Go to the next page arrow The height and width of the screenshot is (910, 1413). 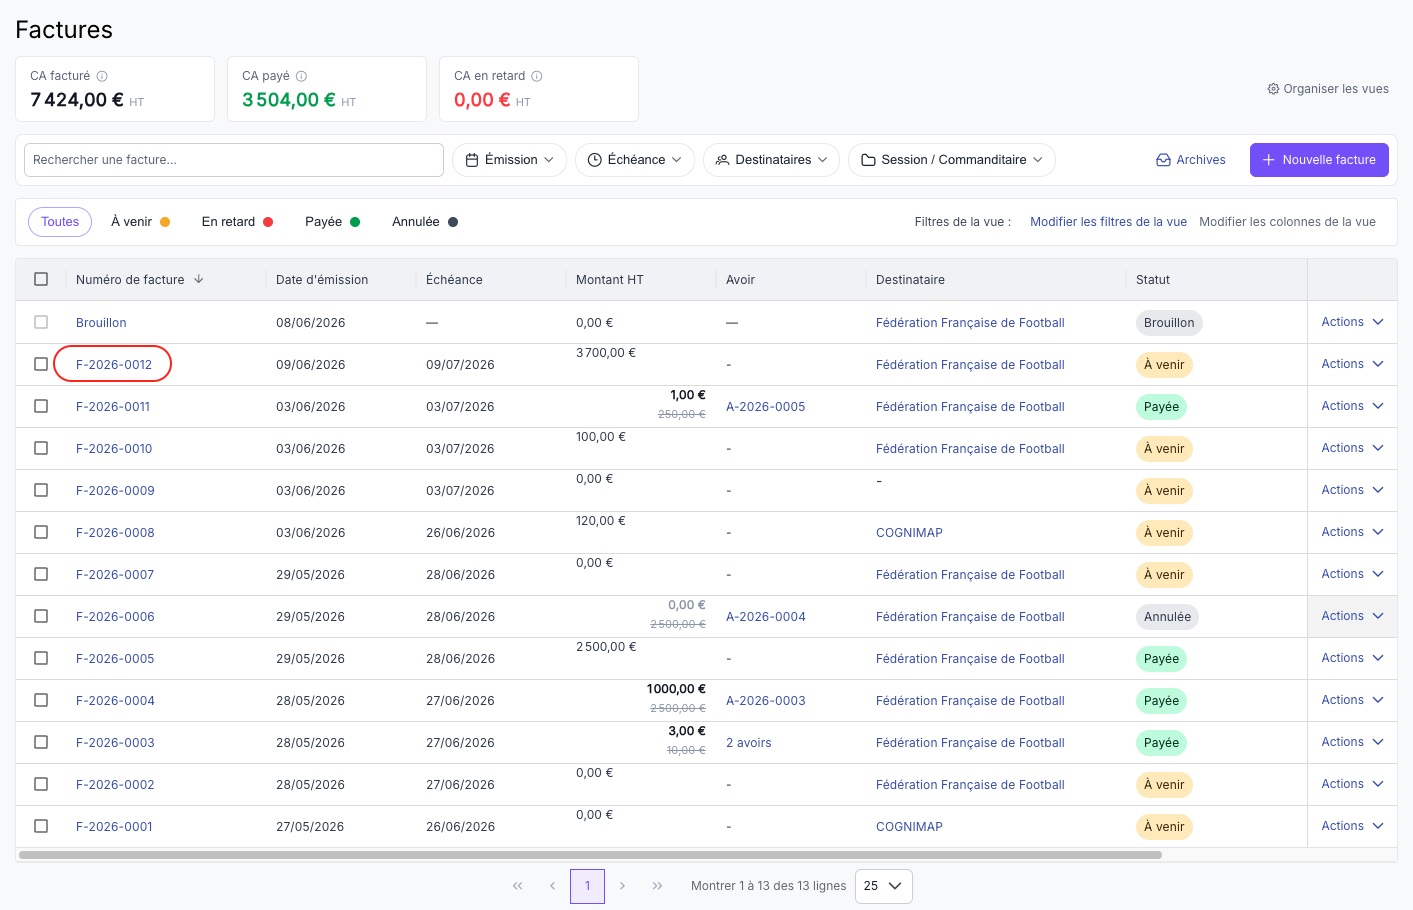[622, 886]
